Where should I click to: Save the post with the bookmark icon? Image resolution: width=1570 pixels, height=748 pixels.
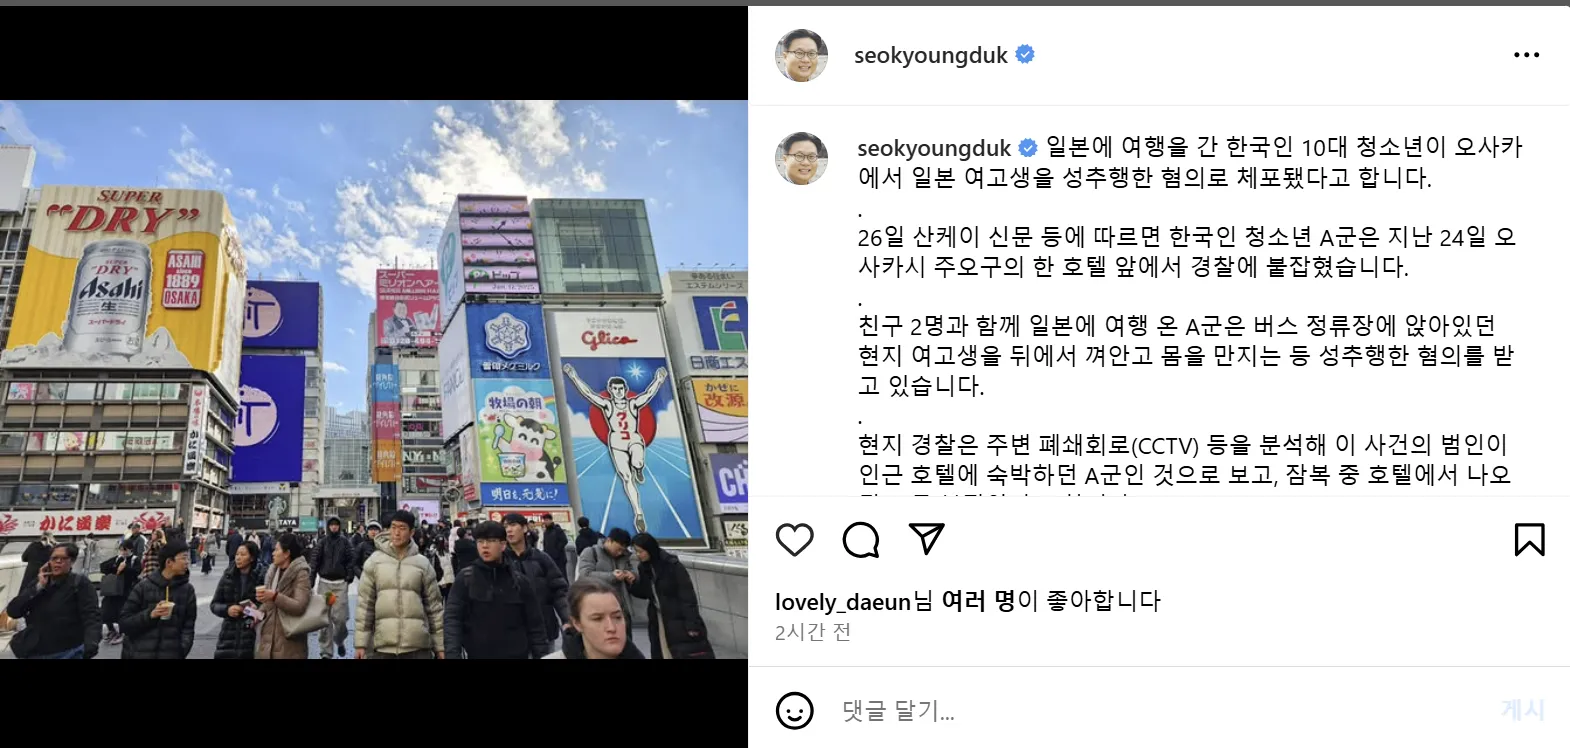click(x=1529, y=540)
